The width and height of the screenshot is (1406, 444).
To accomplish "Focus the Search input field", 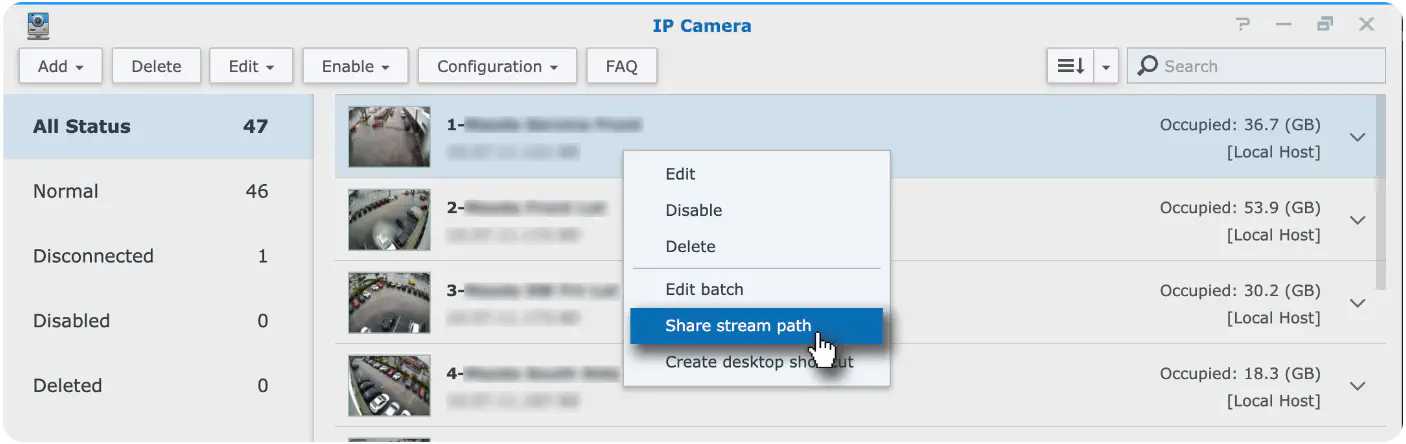I will [1256, 66].
